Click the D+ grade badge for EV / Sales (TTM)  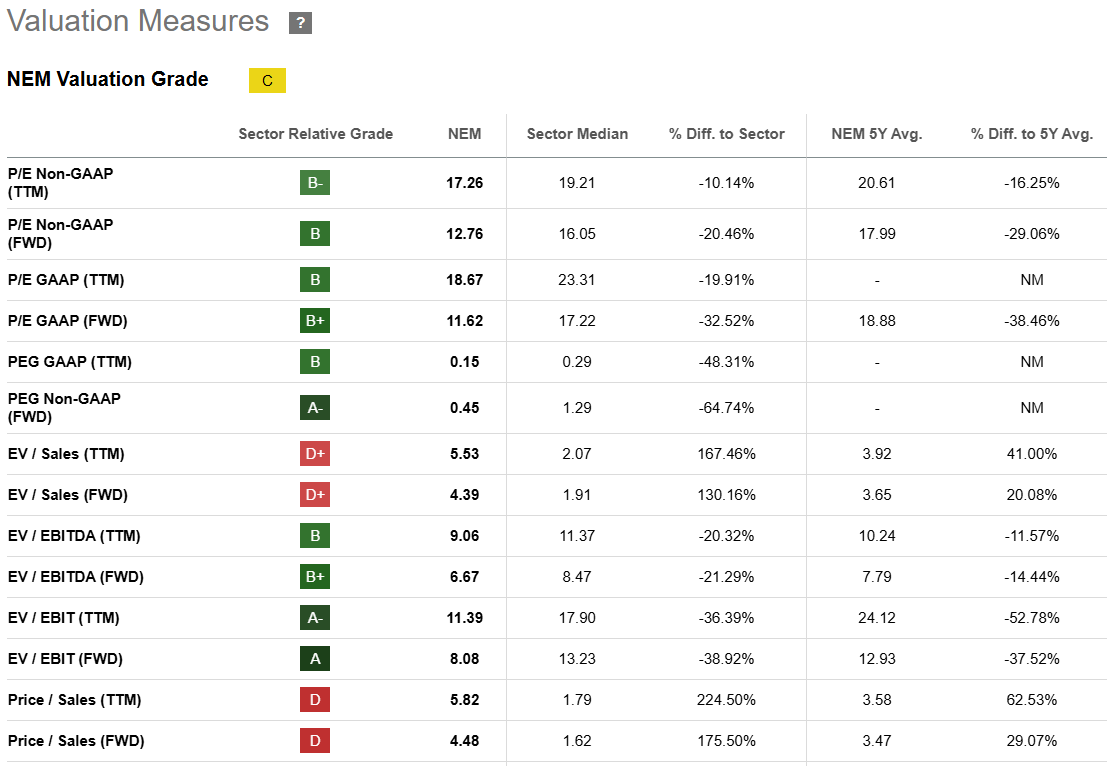[x=315, y=454]
